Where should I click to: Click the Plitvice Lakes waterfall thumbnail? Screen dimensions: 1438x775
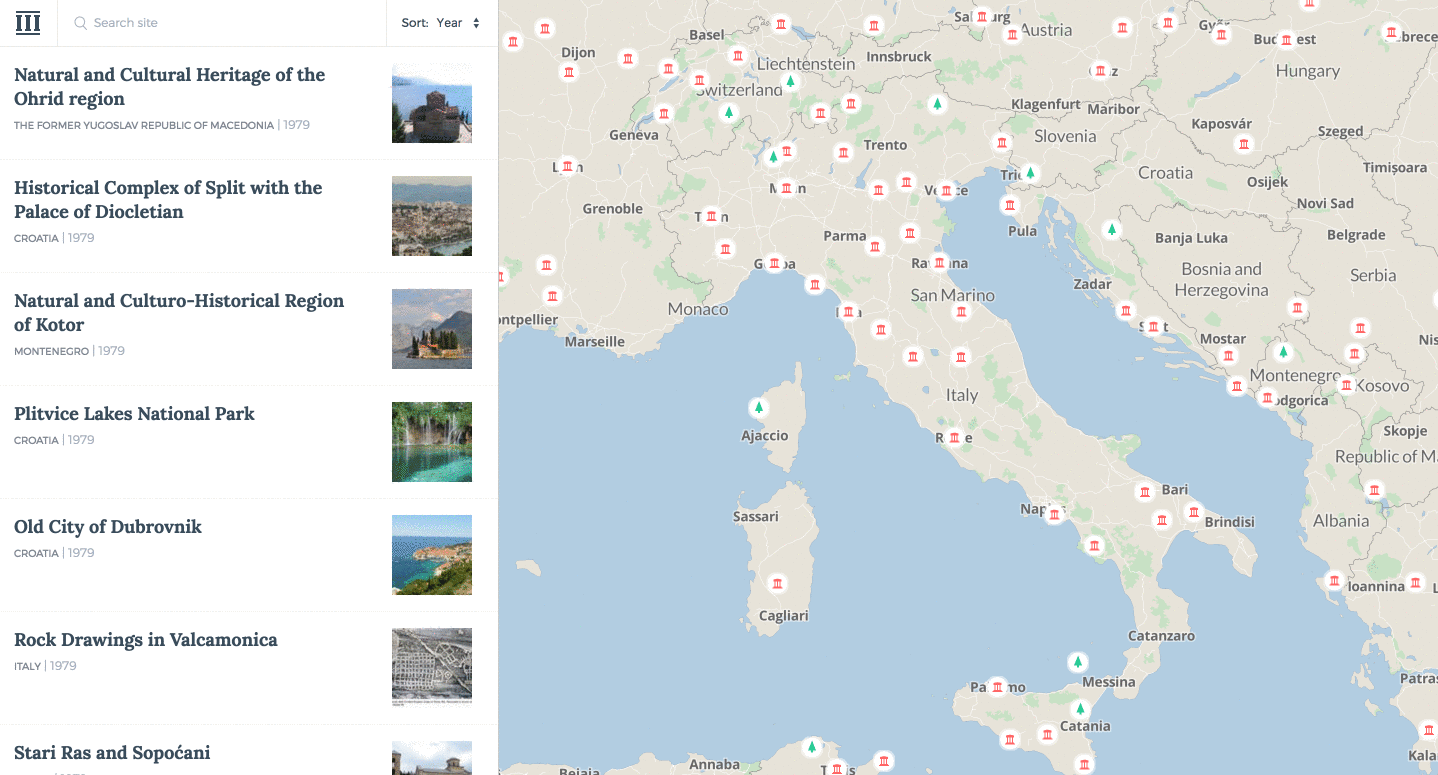(432, 442)
